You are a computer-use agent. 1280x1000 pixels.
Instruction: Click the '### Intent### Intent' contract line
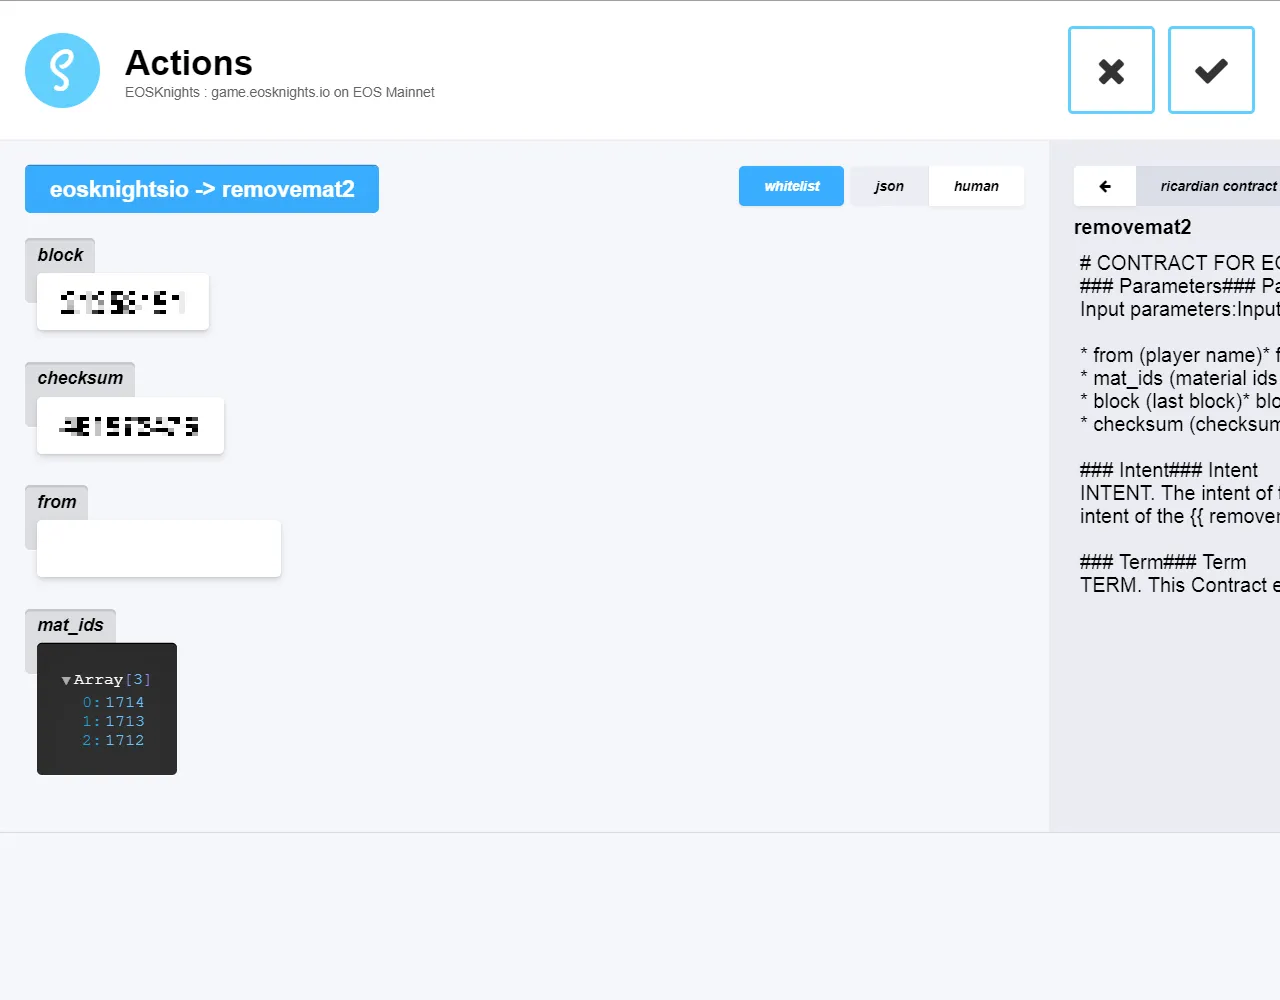1169,470
